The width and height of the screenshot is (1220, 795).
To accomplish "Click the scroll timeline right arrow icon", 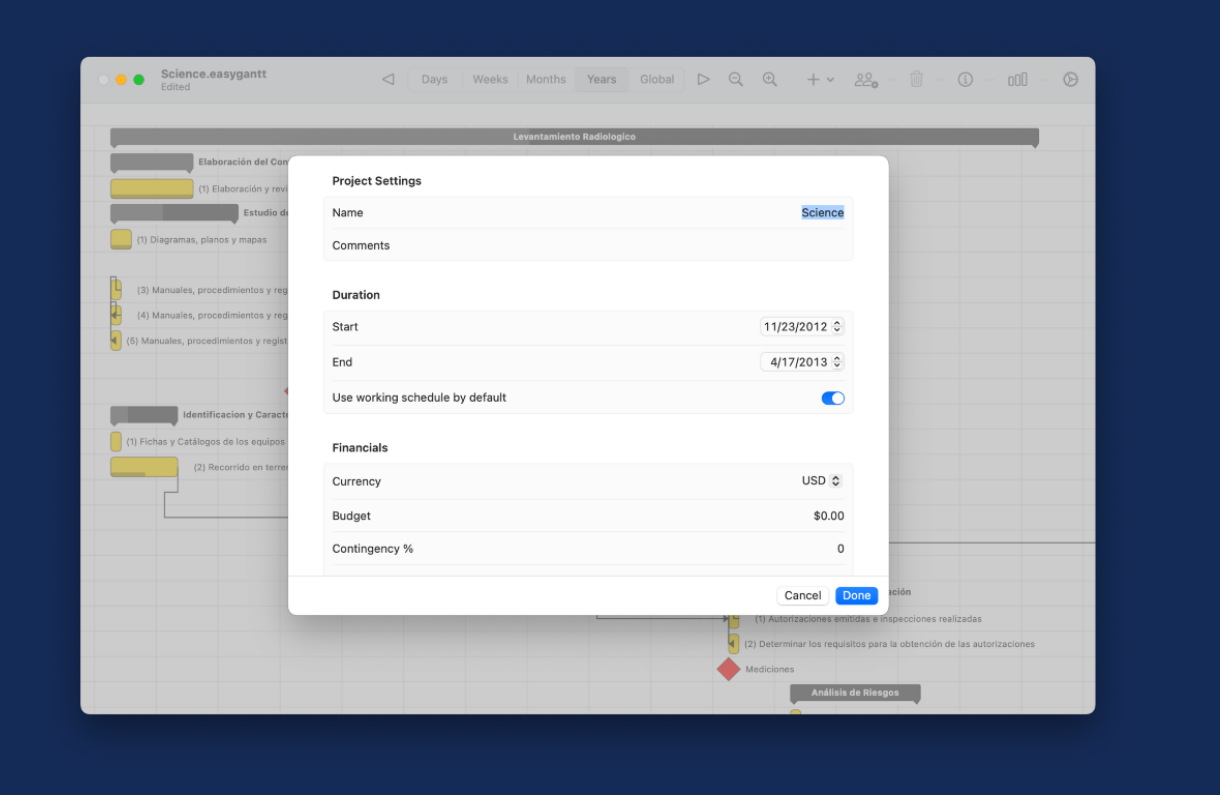I will pos(703,80).
